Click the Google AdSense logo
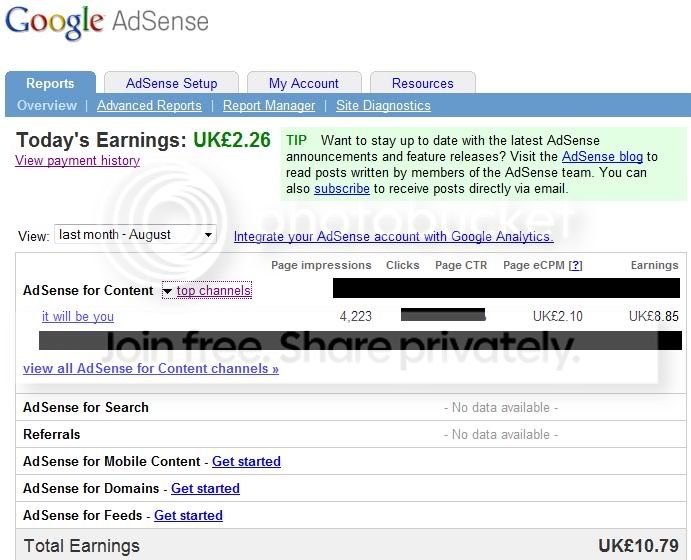The width and height of the screenshot is (691, 560). pos(107,22)
